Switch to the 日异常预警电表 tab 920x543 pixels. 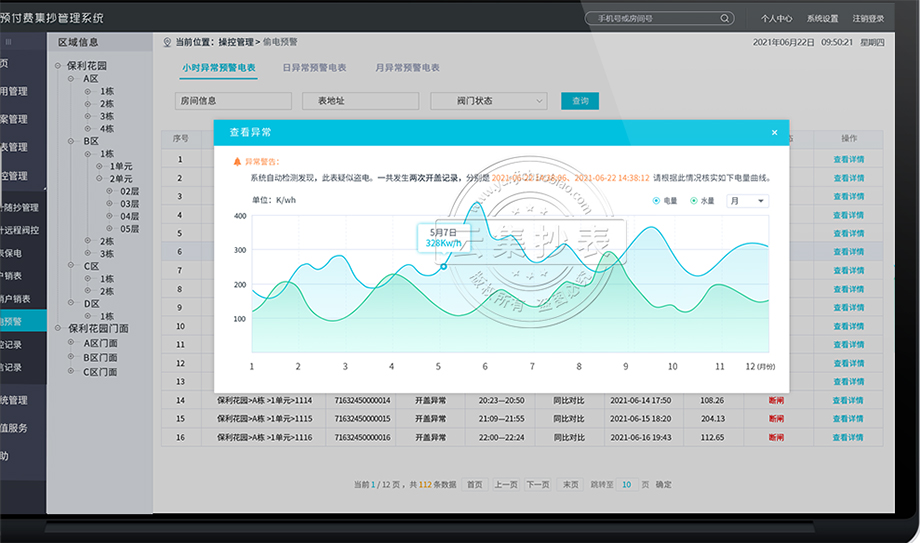(x=314, y=68)
